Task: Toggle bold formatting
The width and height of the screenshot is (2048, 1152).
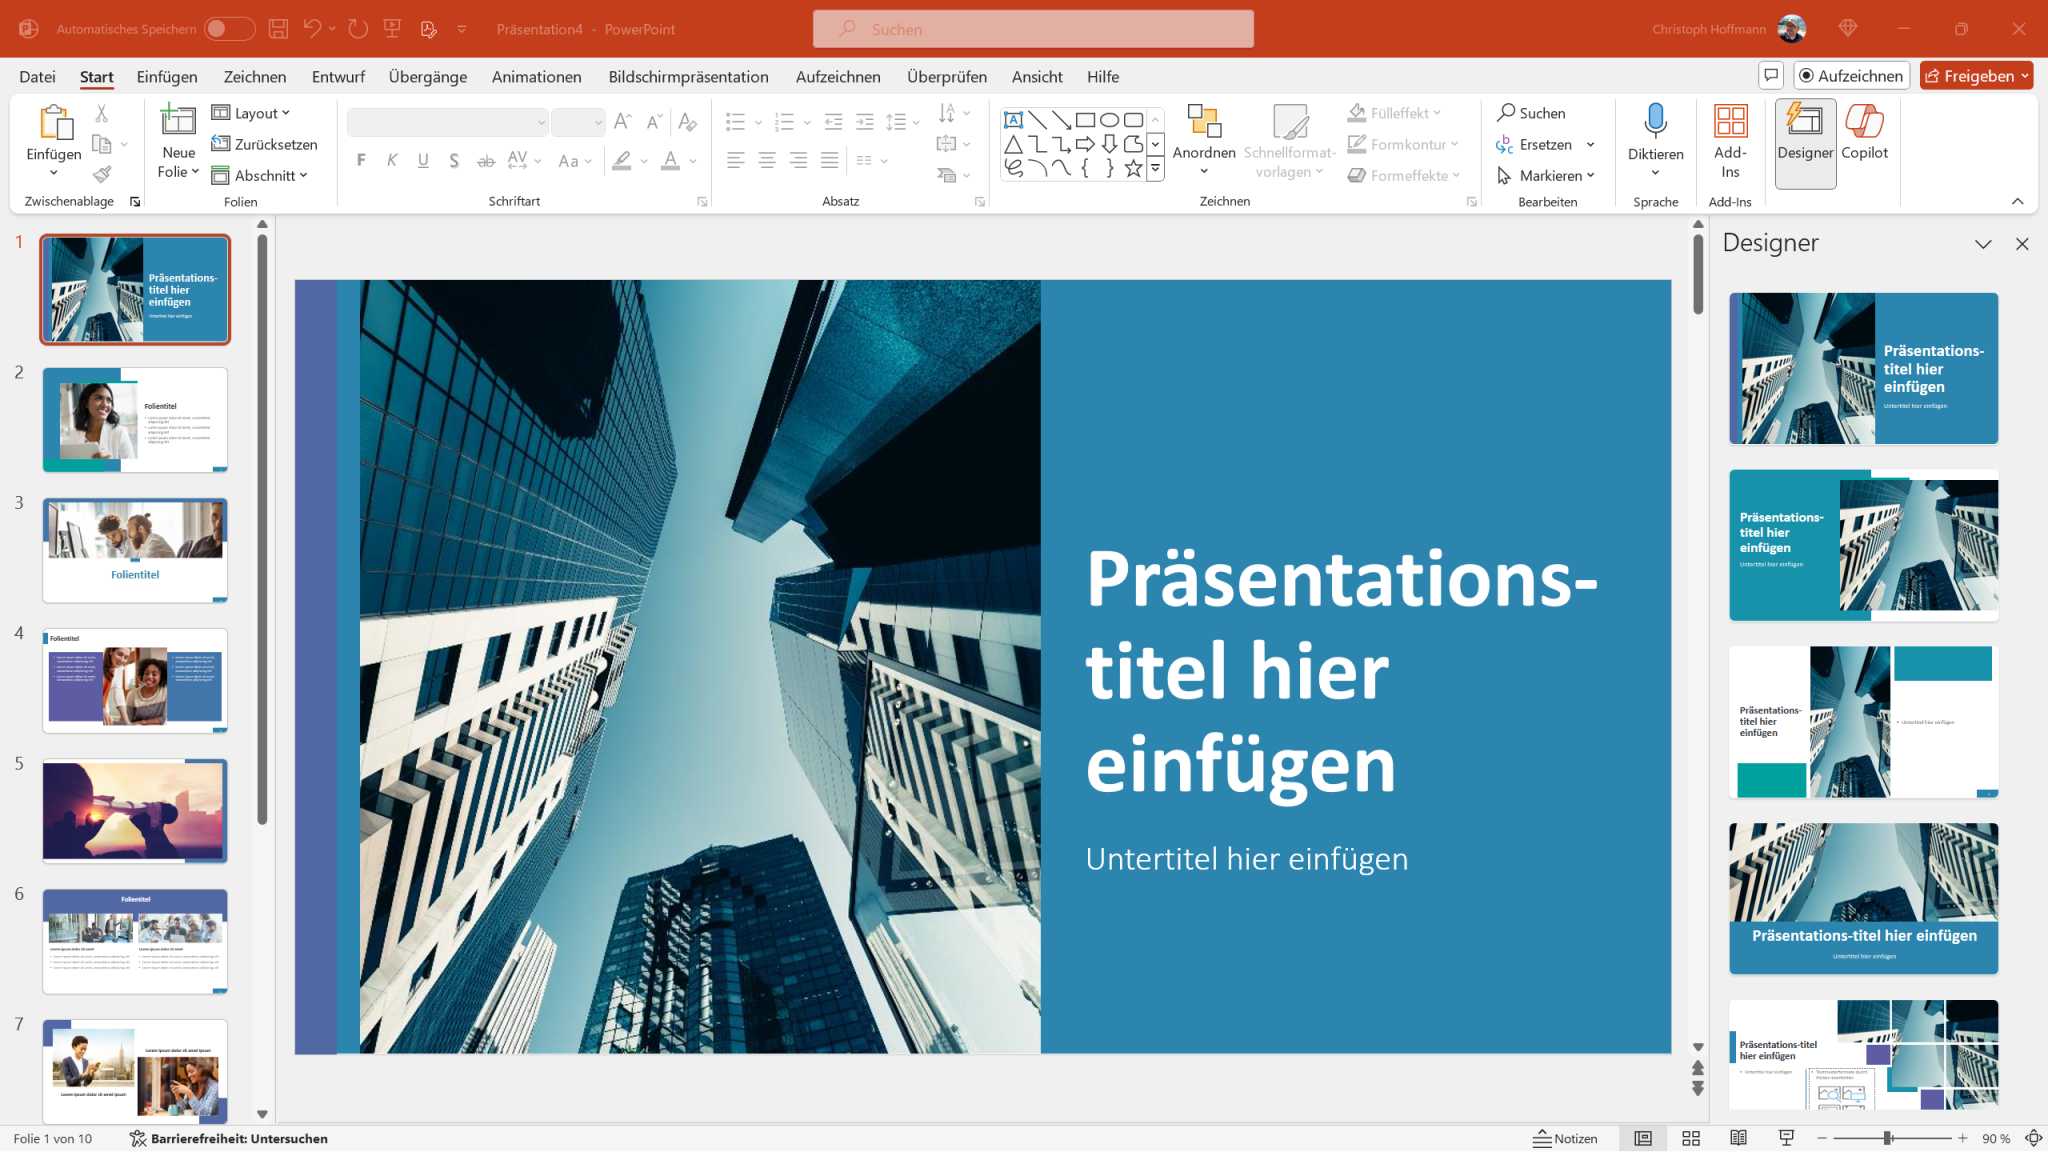Action: [x=361, y=160]
